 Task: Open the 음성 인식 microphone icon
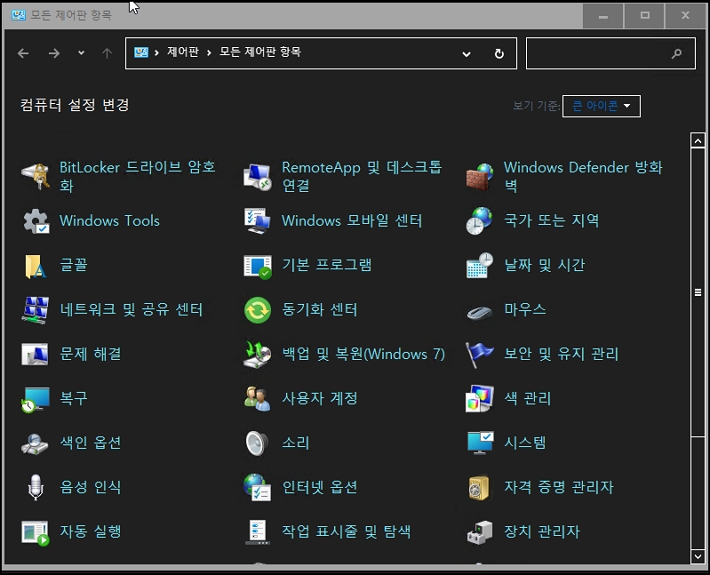(x=35, y=487)
